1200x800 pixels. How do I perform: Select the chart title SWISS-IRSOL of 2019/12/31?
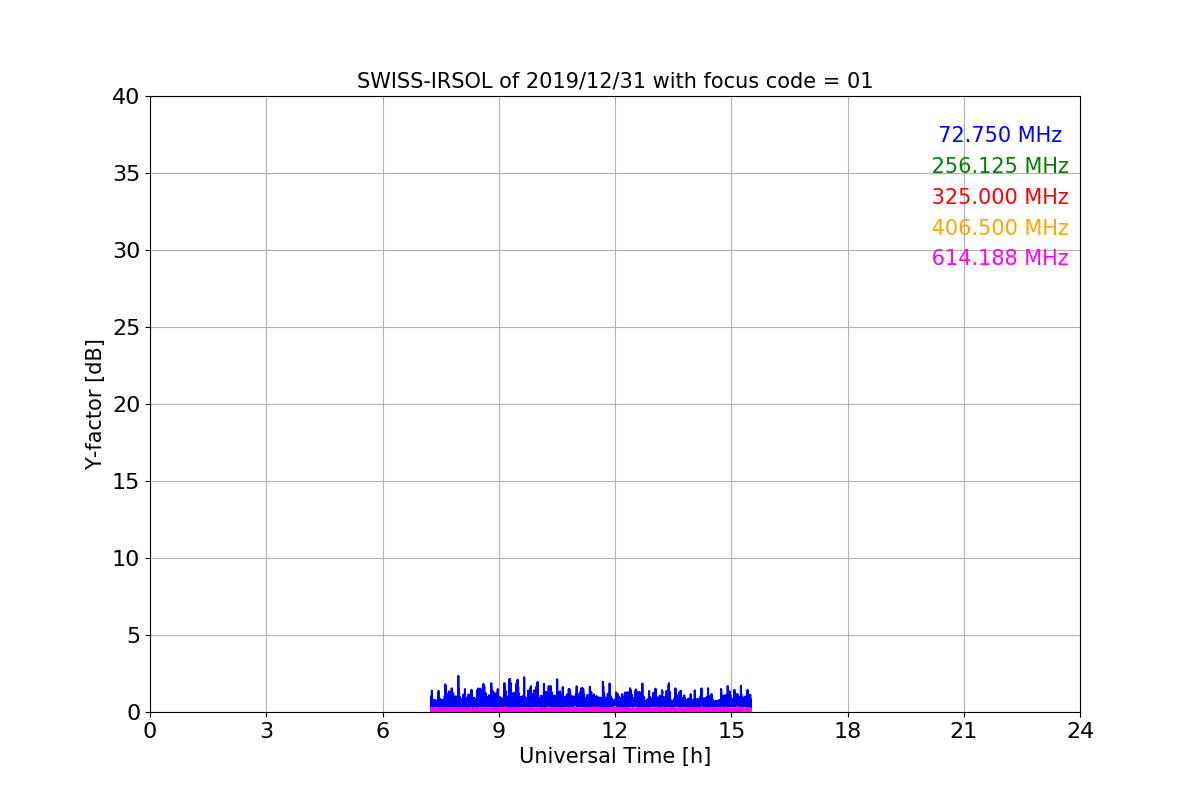click(615, 81)
